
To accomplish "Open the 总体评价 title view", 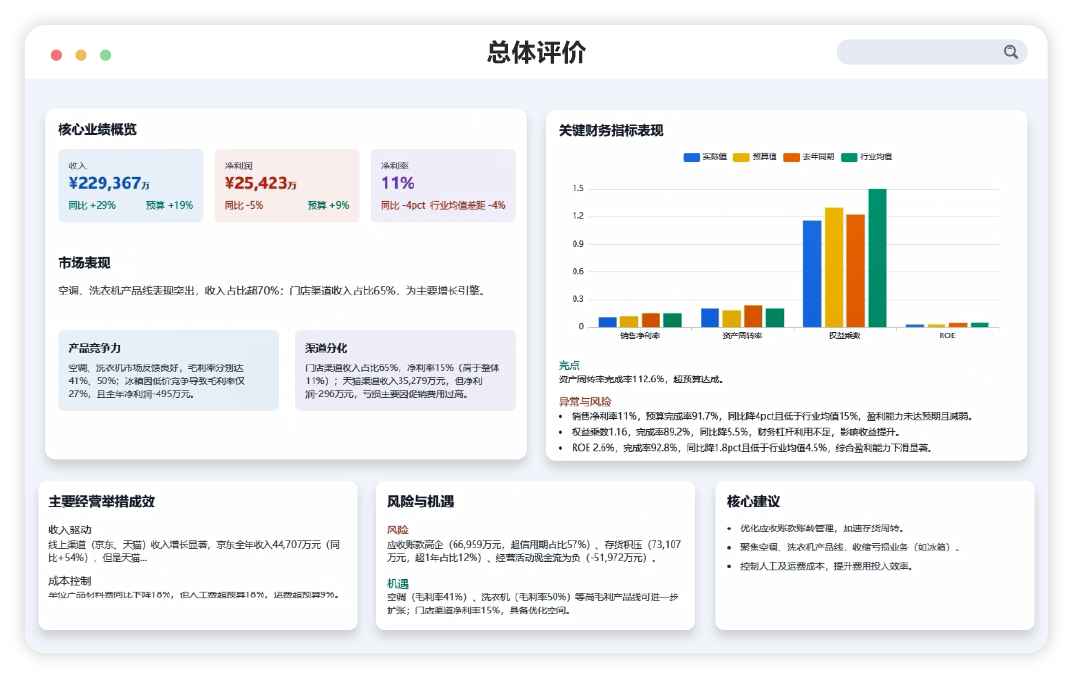I will click(536, 48).
